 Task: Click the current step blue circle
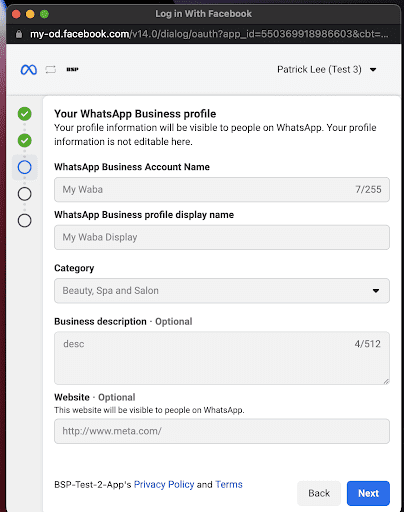click(x=25, y=167)
